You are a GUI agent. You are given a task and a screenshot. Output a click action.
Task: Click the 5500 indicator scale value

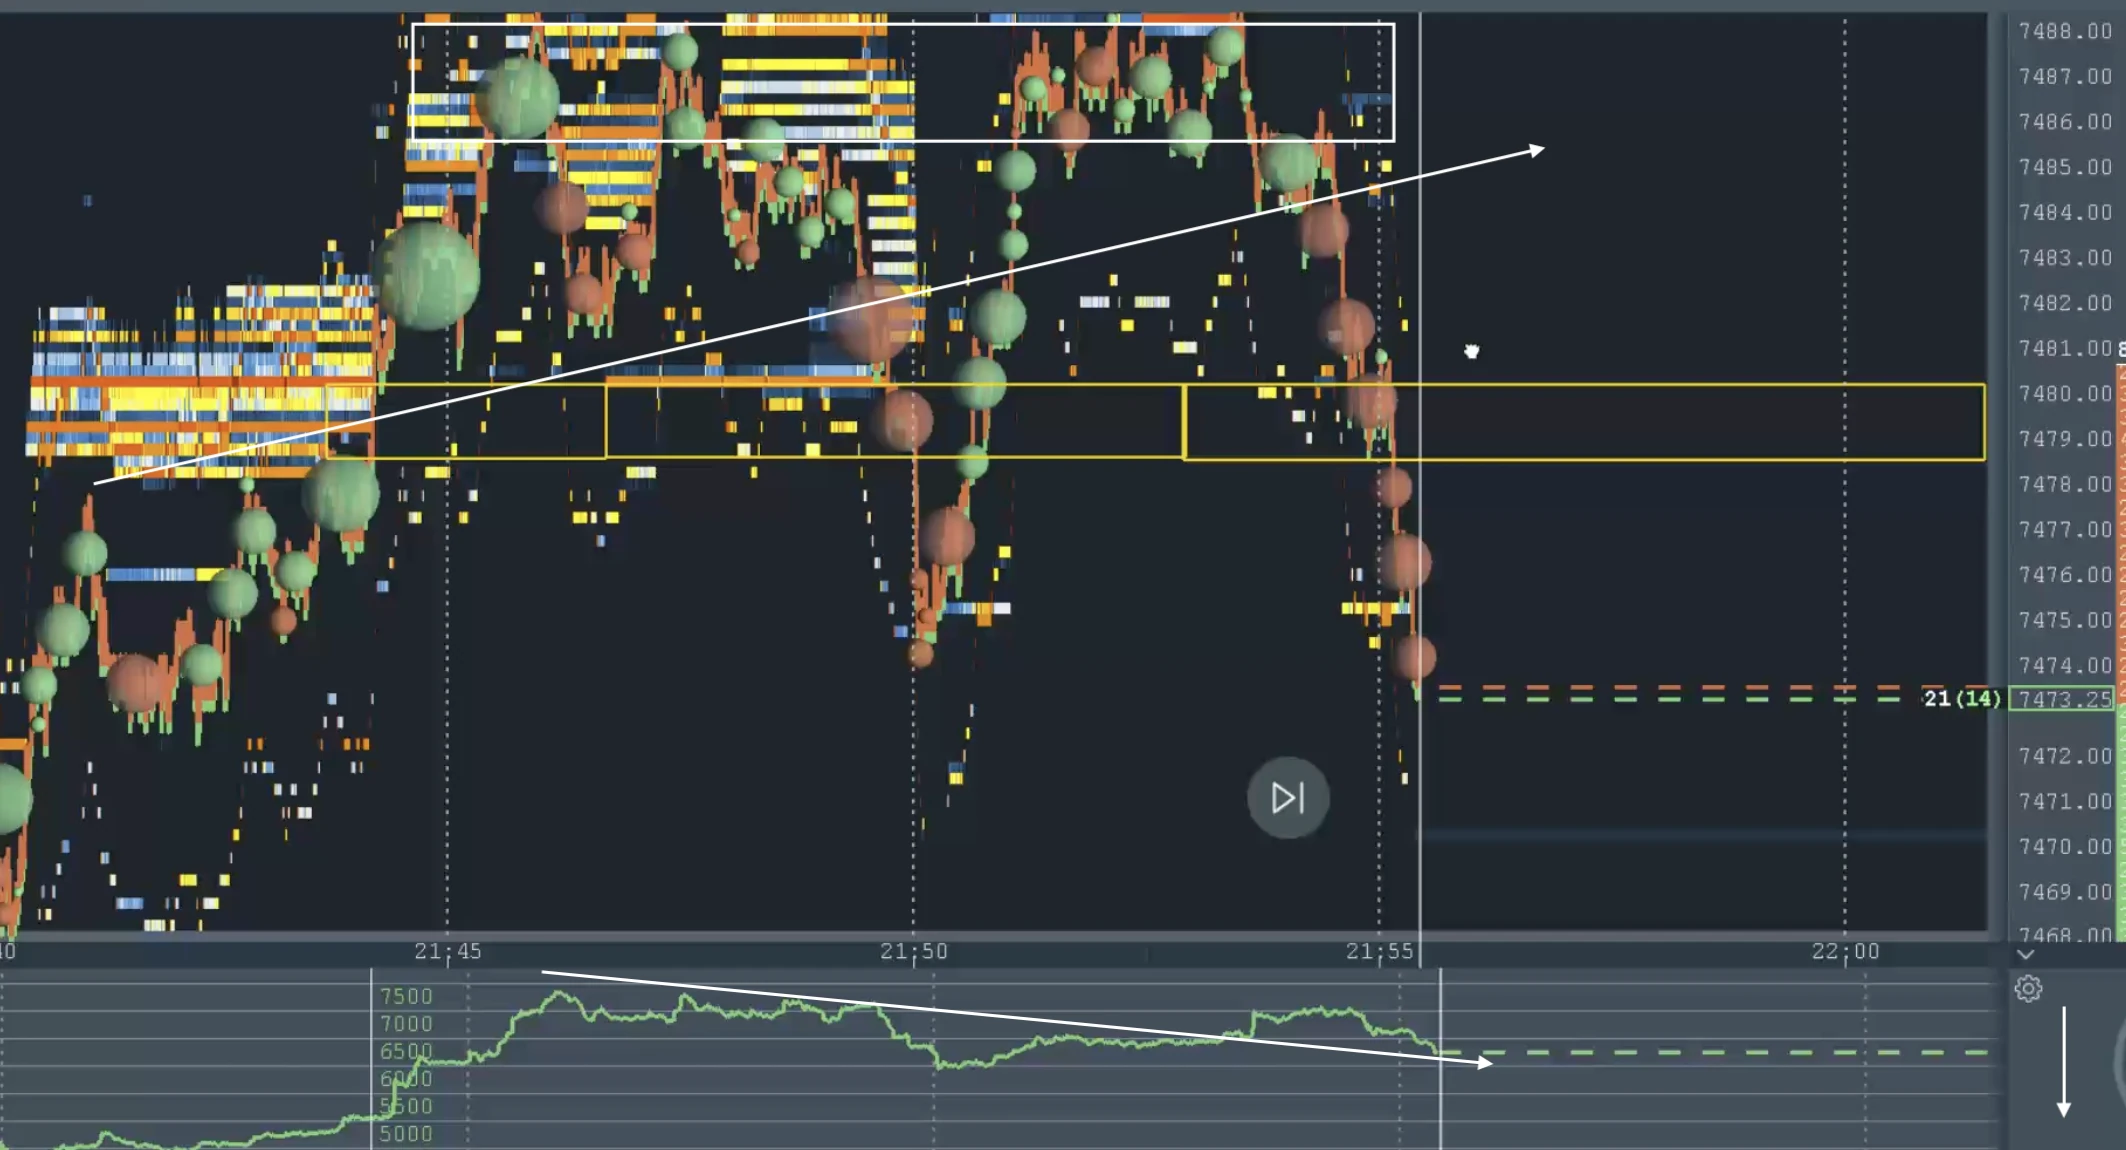tap(406, 1106)
